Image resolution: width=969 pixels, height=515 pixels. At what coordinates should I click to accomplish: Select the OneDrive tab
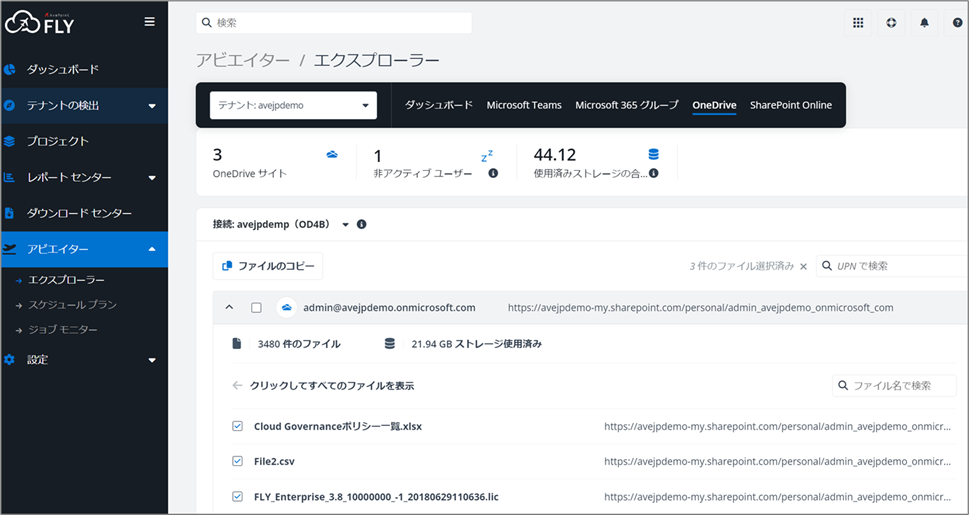tap(714, 105)
